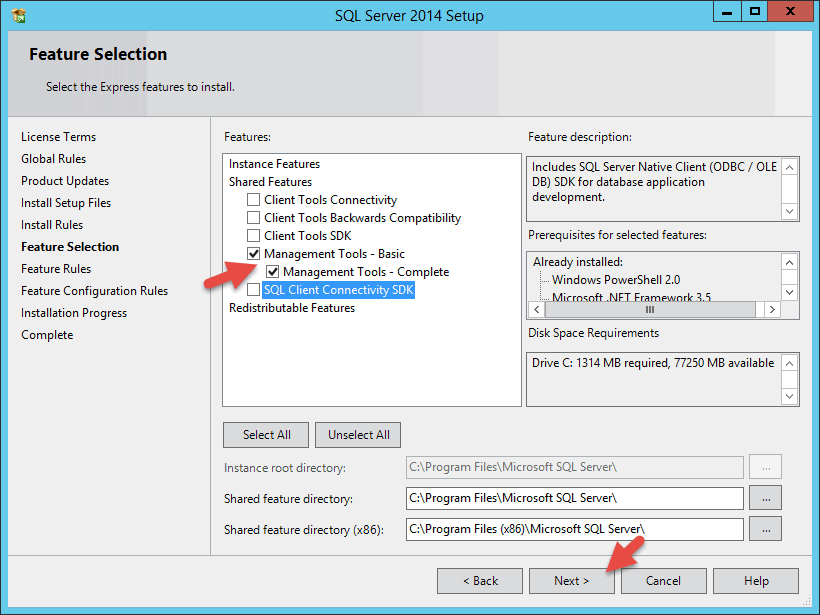
Task: Uncheck Management Tools - Complete checkbox
Action: coord(272,271)
